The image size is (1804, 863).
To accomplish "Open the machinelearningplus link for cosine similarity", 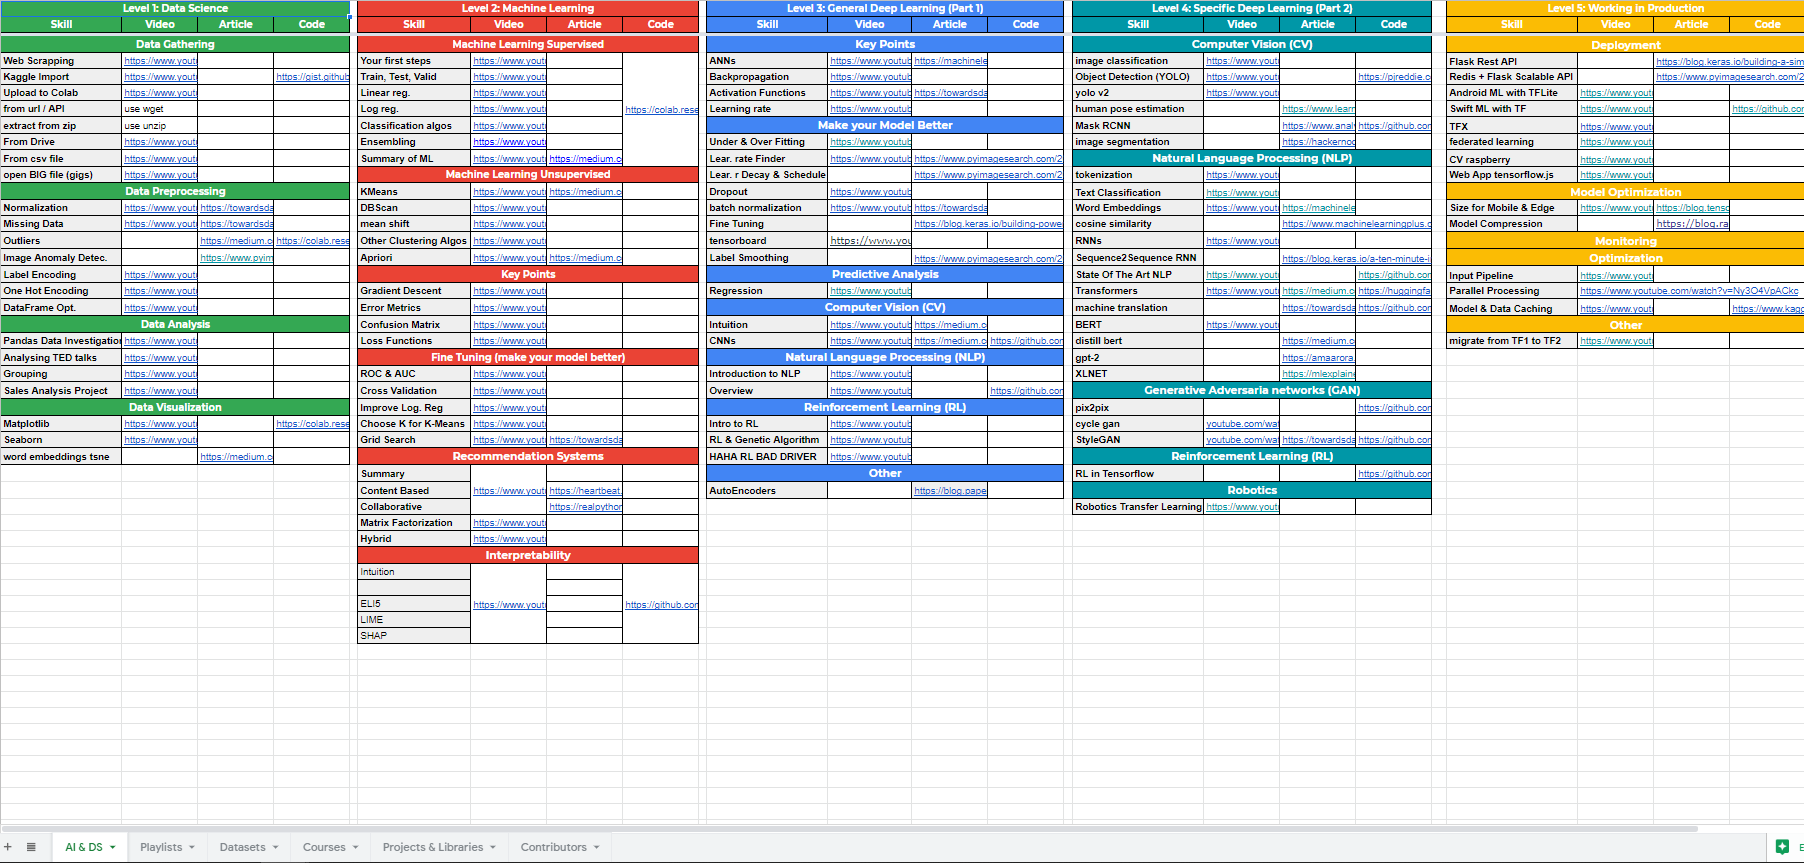I will tap(1356, 224).
